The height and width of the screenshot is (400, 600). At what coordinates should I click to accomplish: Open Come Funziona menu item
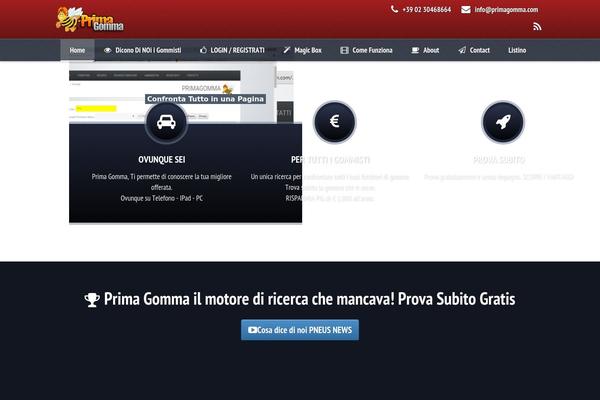click(x=366, y=50)
